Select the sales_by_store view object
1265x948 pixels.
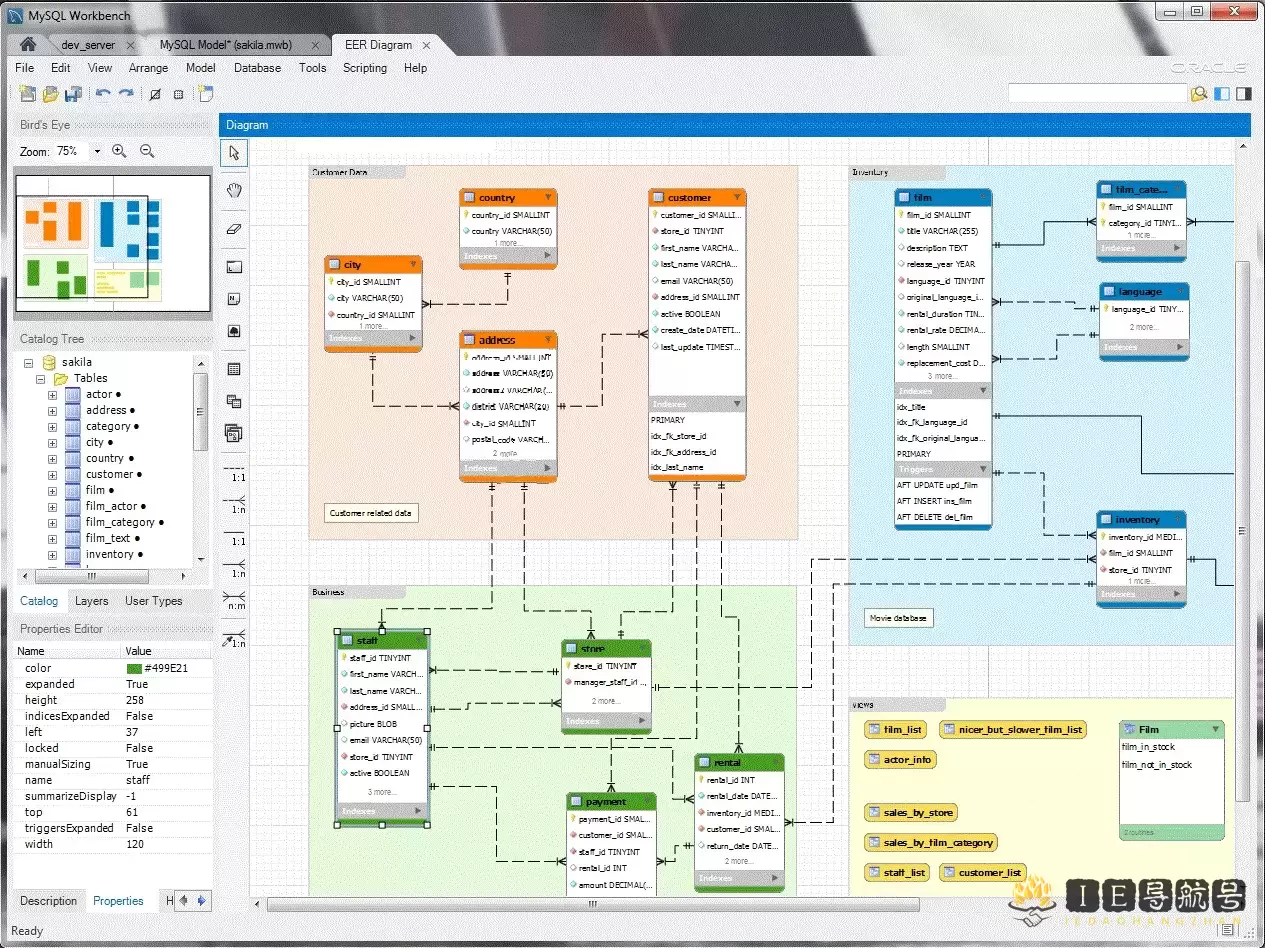pyautogui.click(x=911, y=813)
